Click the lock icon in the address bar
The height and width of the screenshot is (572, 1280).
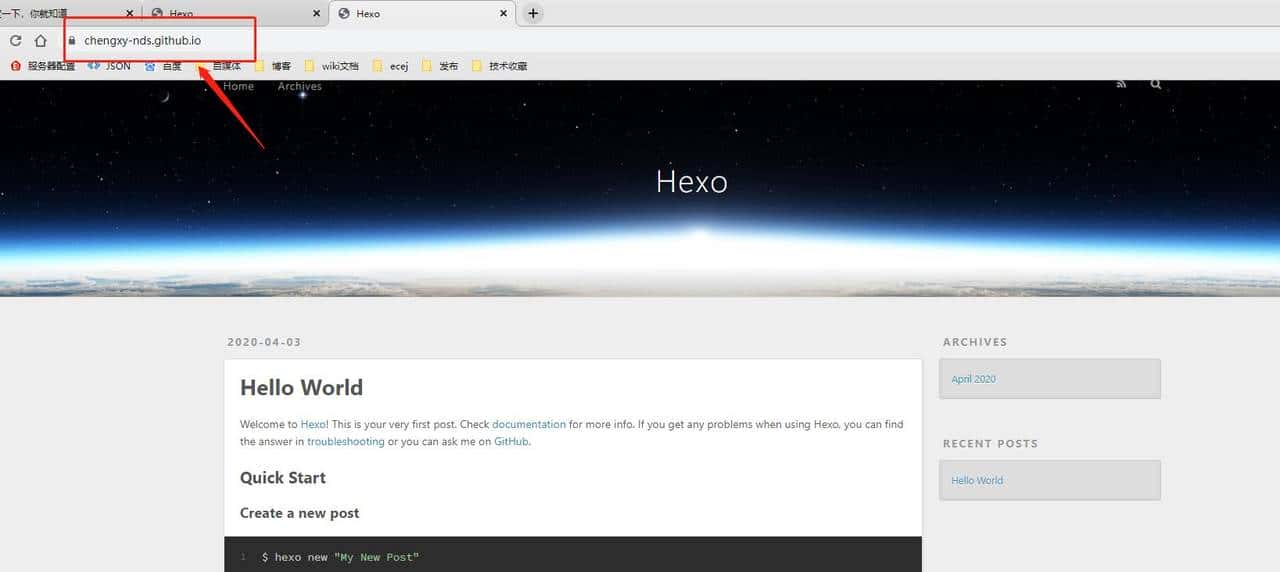[x=72, y=41]
